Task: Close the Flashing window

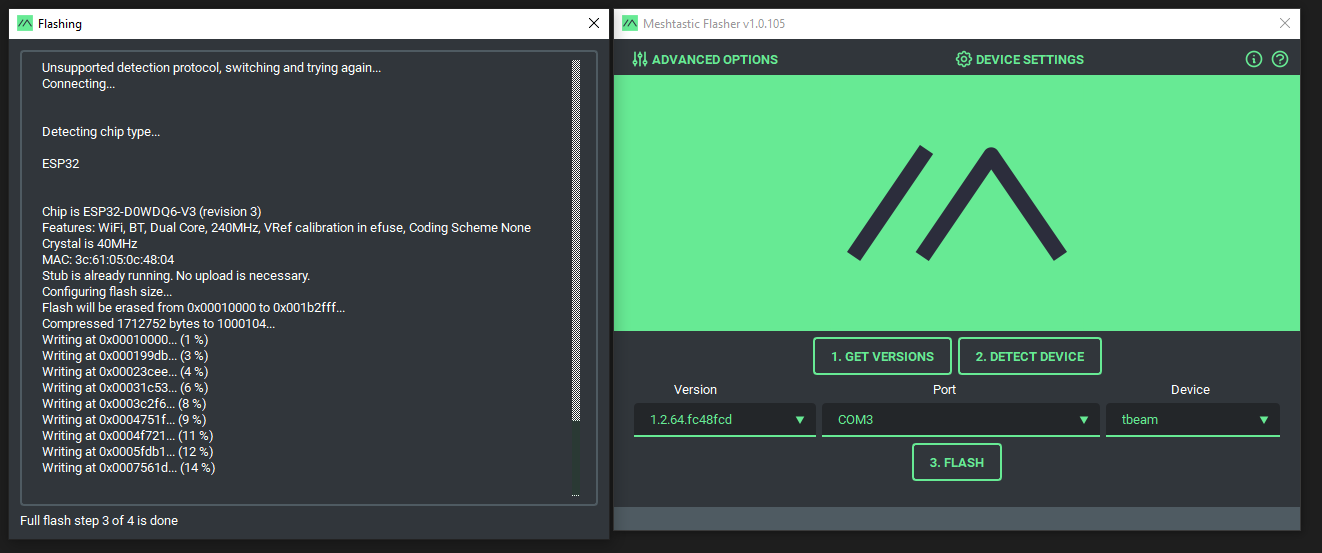Action: [x=594, y=23]
